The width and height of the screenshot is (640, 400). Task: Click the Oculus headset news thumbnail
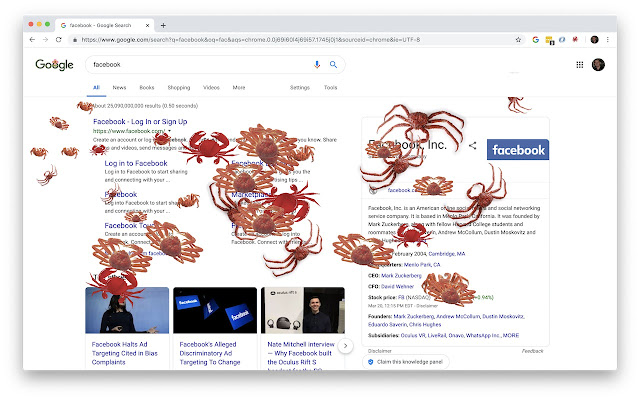(x=303, y=310)
